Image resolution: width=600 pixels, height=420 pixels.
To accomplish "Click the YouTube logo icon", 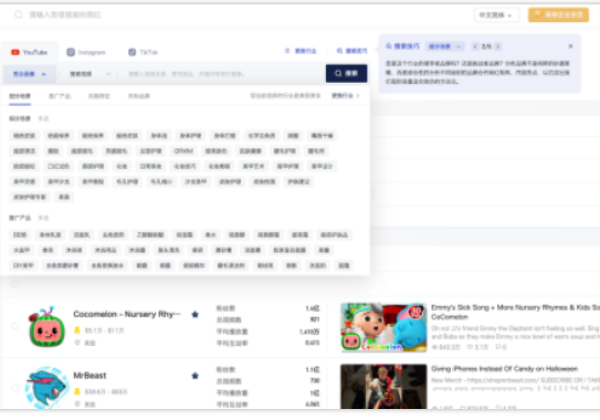I will point(15,52).
